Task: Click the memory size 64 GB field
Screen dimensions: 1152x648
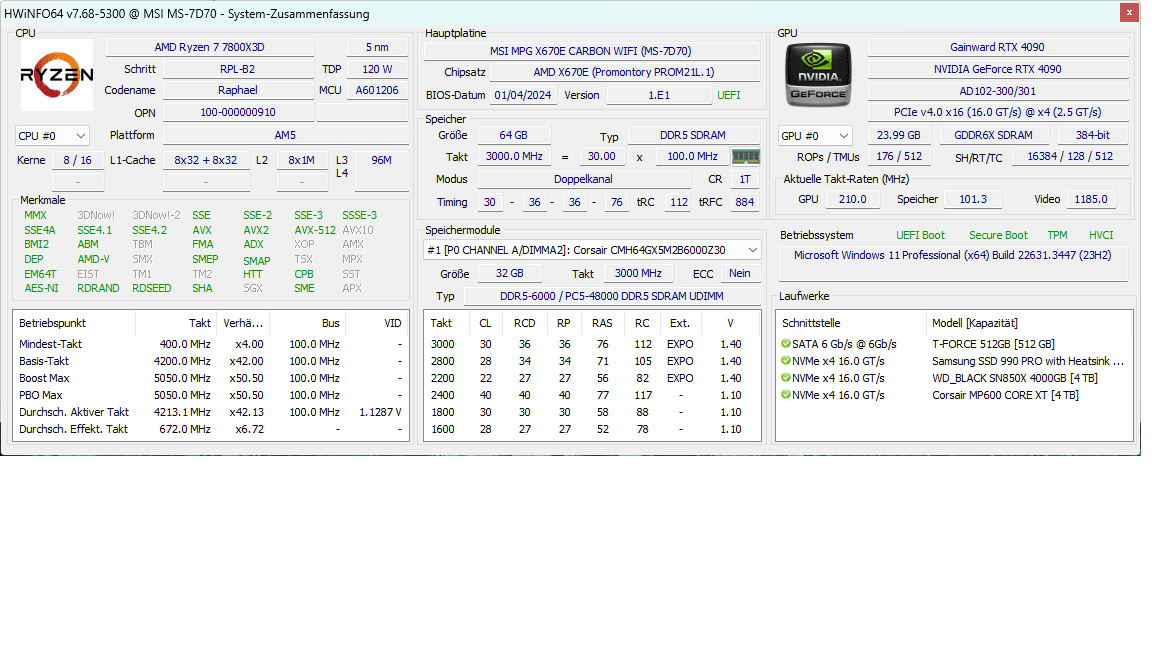Action: [513, 135]
